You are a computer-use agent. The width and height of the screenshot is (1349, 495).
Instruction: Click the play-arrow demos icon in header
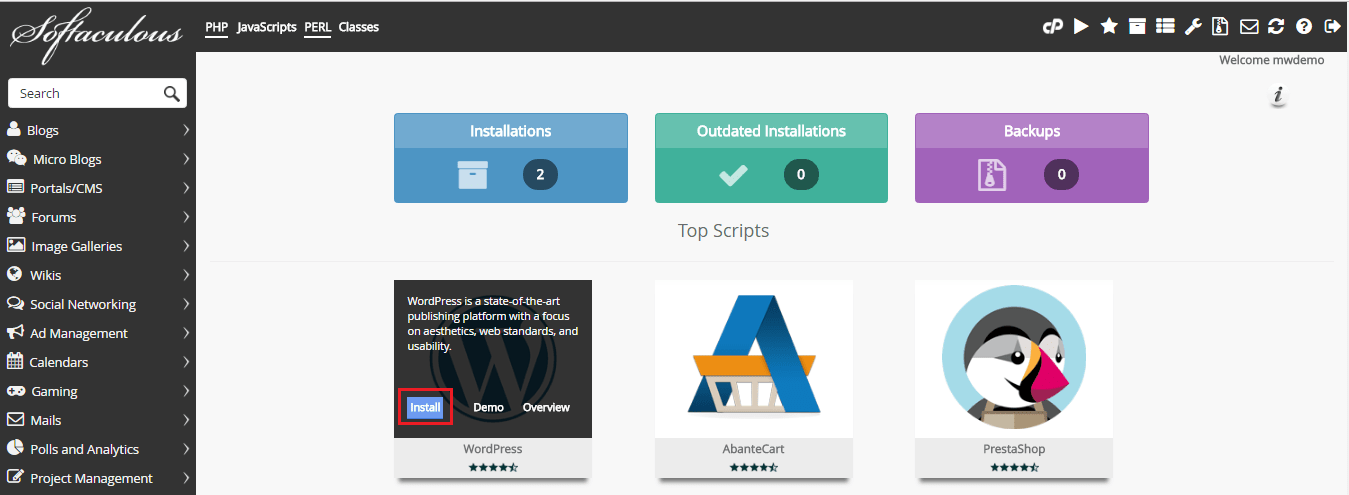point(1081,27)
